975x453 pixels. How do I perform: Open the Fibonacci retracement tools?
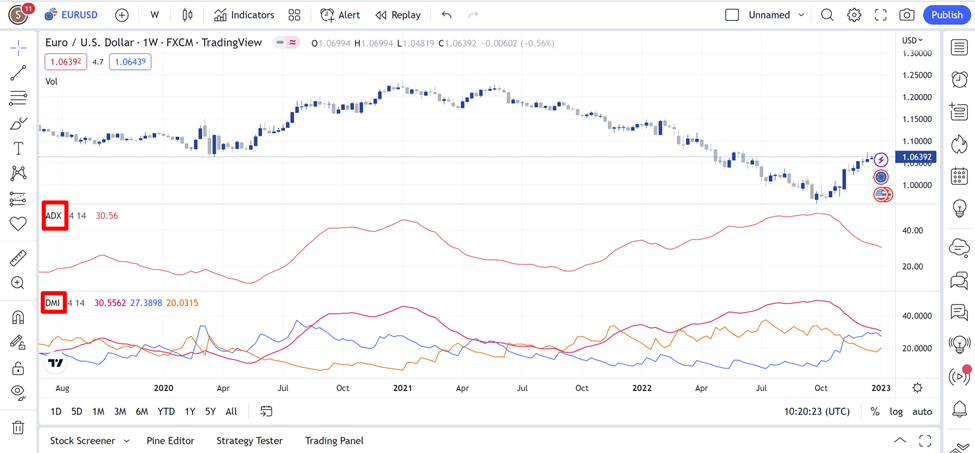(18, 98)
